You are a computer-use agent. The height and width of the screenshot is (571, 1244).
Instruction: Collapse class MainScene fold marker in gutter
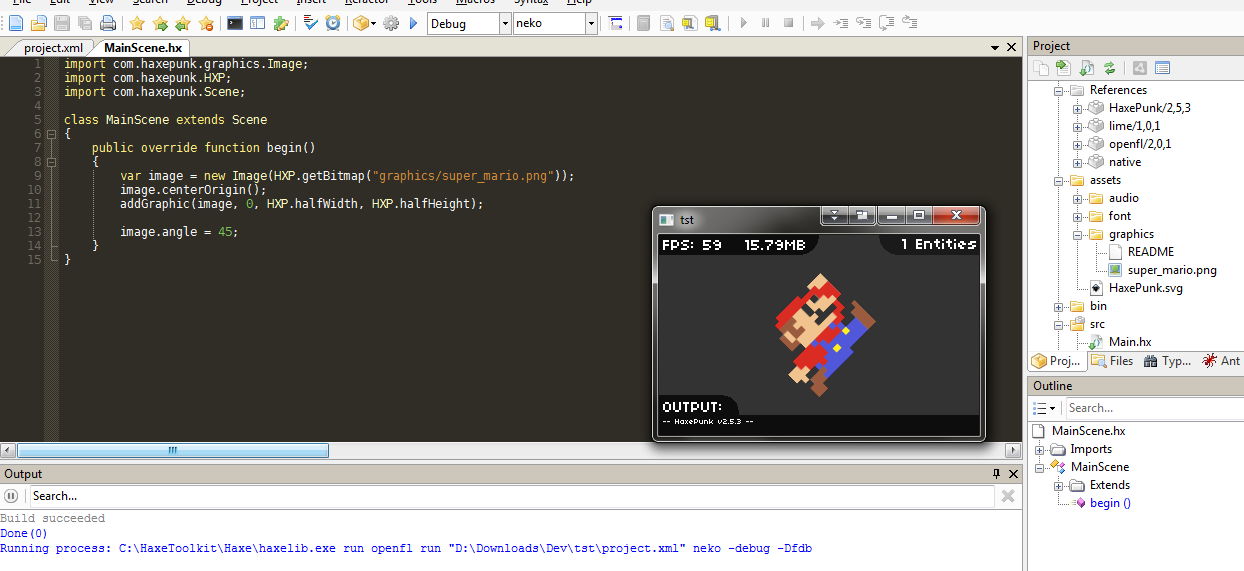point(50,133)
